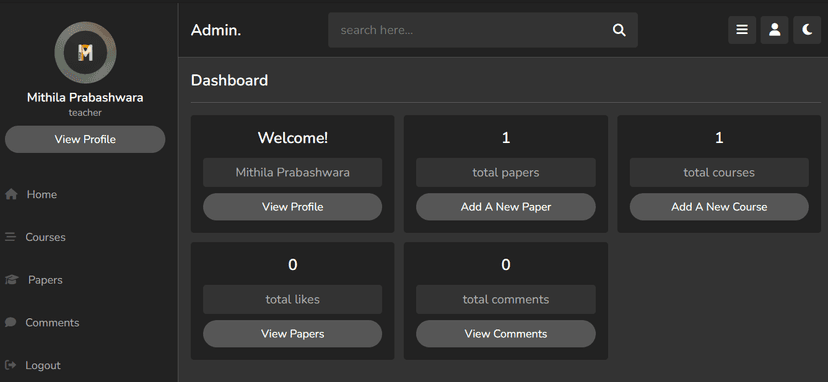Open the user account icon in header

(x=775, y=30)
